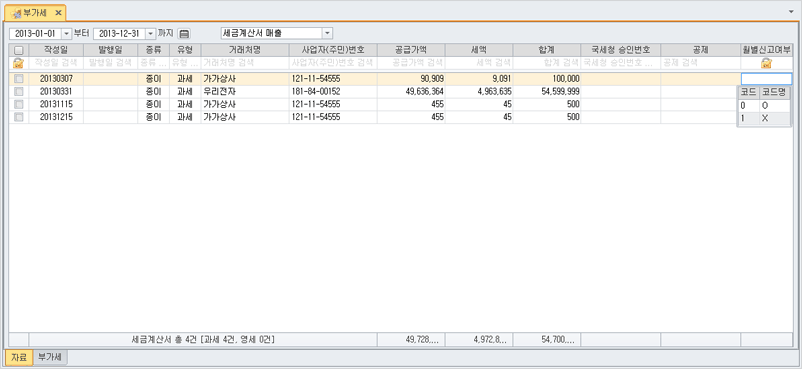This screenshot has height=369, width=802.
Task: Sort by the 유형 column header
Action: 185,50
